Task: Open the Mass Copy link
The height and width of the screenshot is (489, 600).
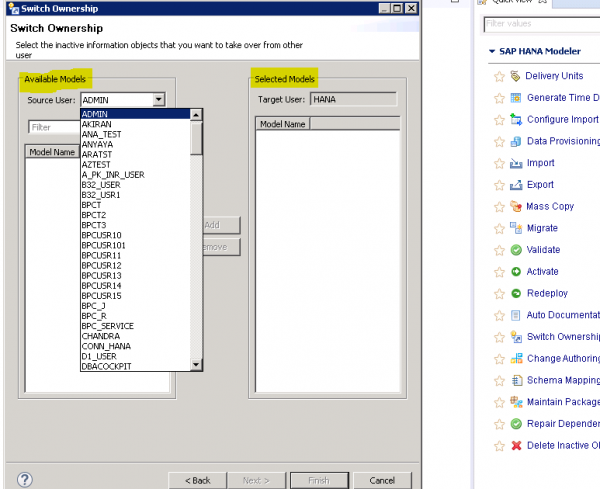Action: (x=550, y=206)
